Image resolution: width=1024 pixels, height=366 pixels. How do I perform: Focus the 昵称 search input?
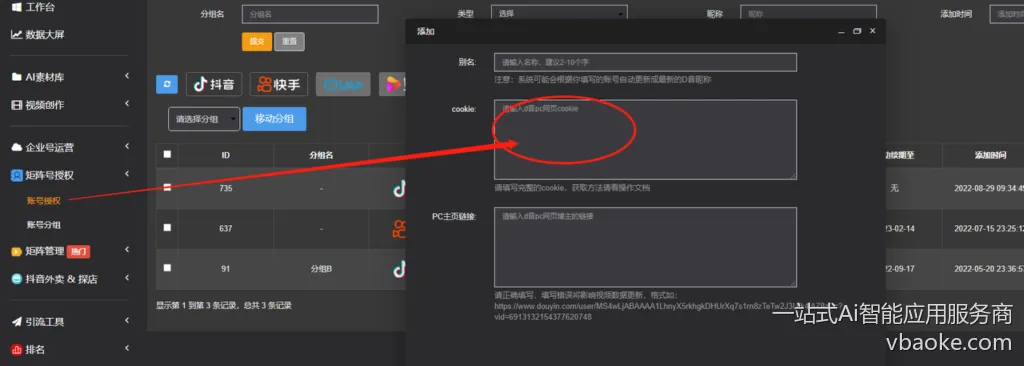click(x=808, y=14)
